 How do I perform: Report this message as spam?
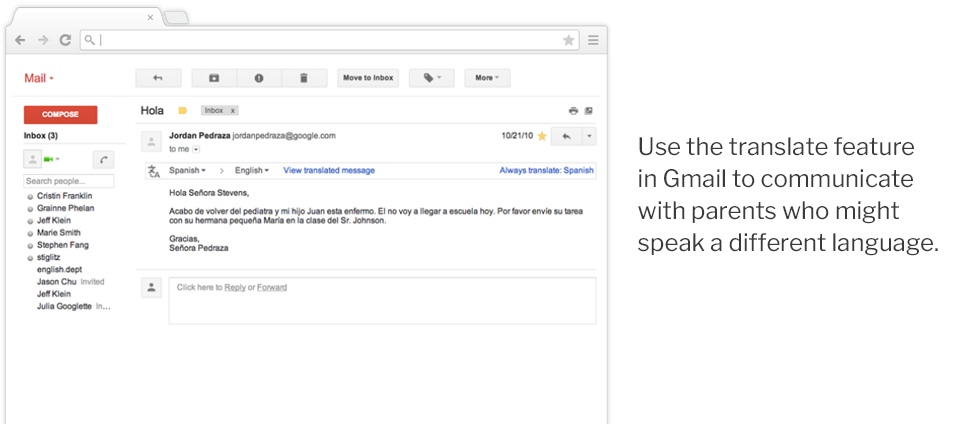[x=258, y=77]
